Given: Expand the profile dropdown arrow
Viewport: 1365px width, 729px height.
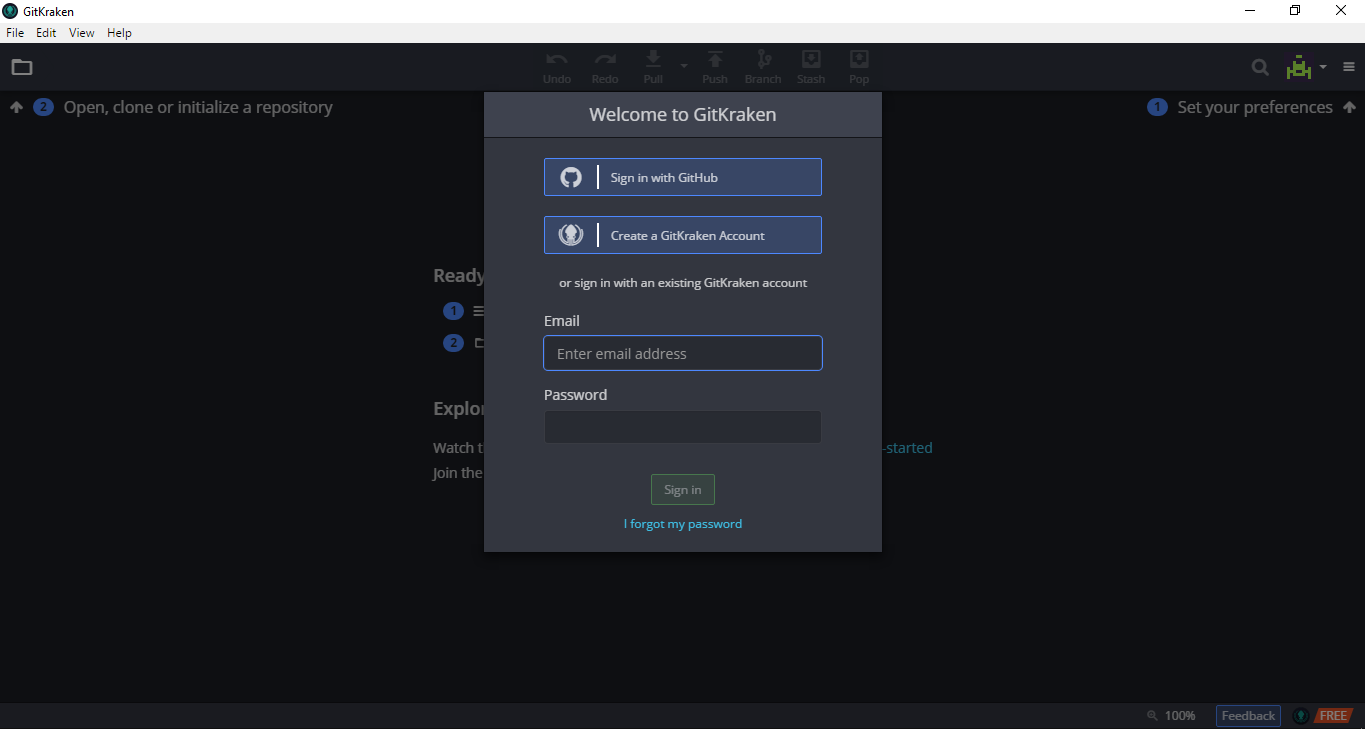Looking at the screenshot, I should coord(1322,67).
